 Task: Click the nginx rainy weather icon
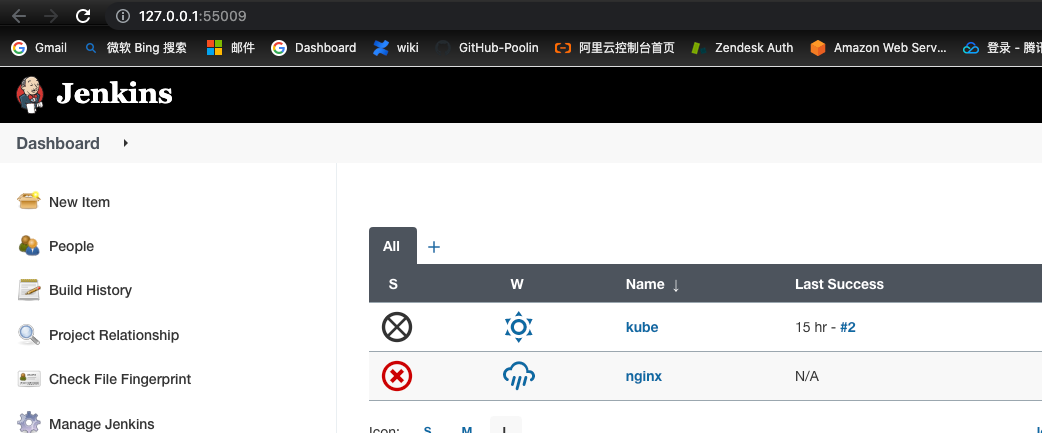coord(518,377)
